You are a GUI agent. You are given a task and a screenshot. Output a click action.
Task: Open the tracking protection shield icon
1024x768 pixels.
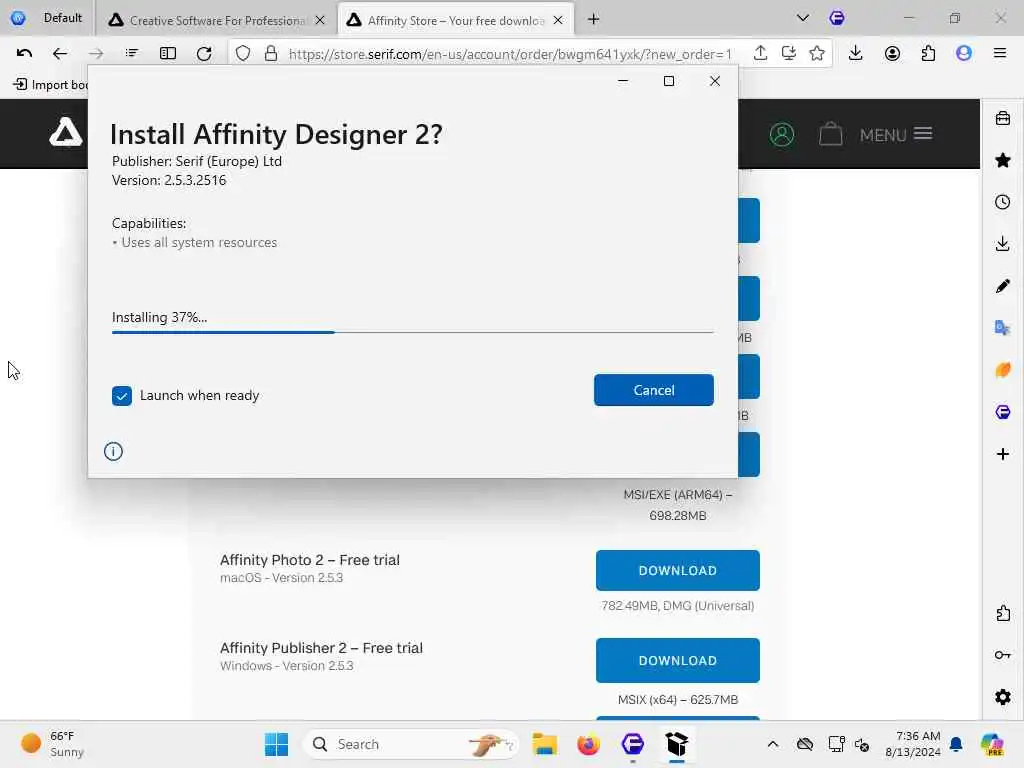pos(243,54)
